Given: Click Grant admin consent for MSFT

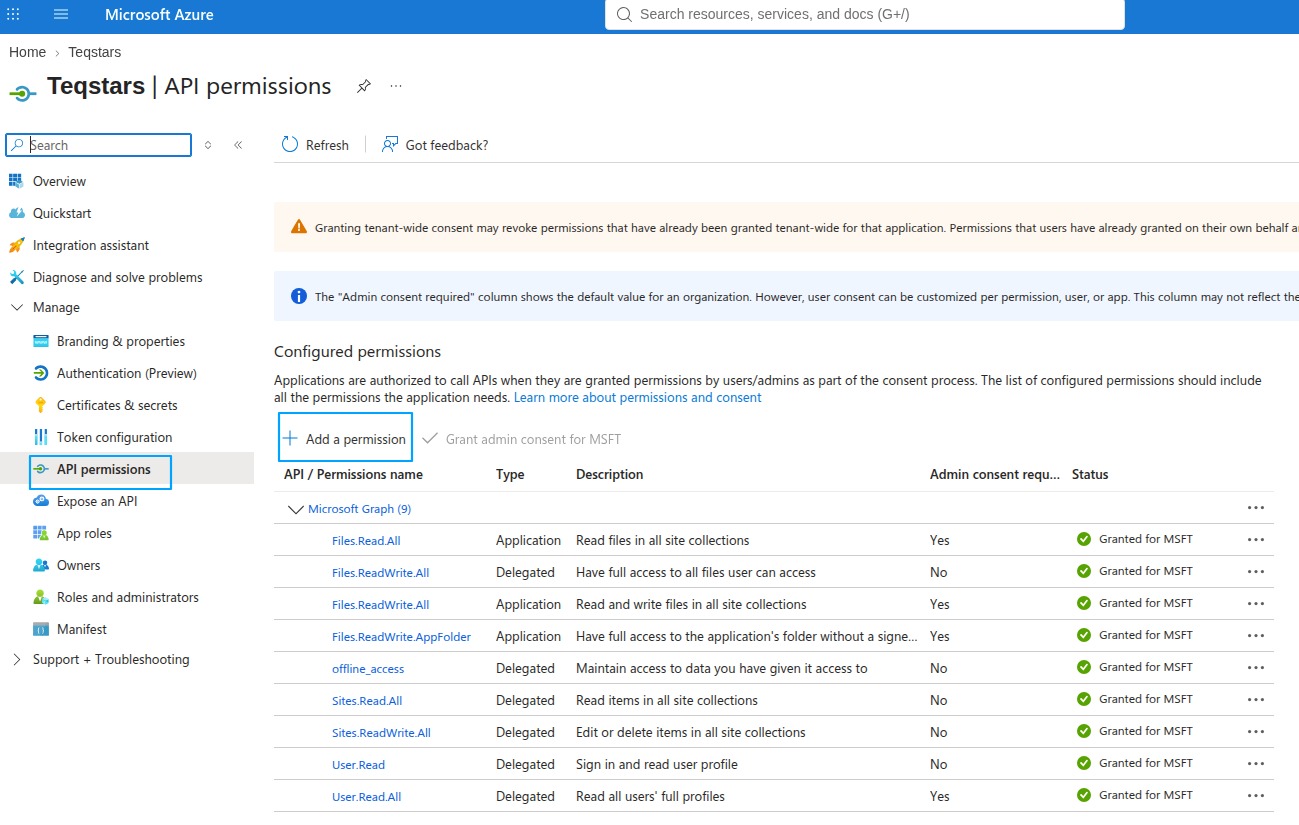Looking at the screenshot, I should [522, 439].
